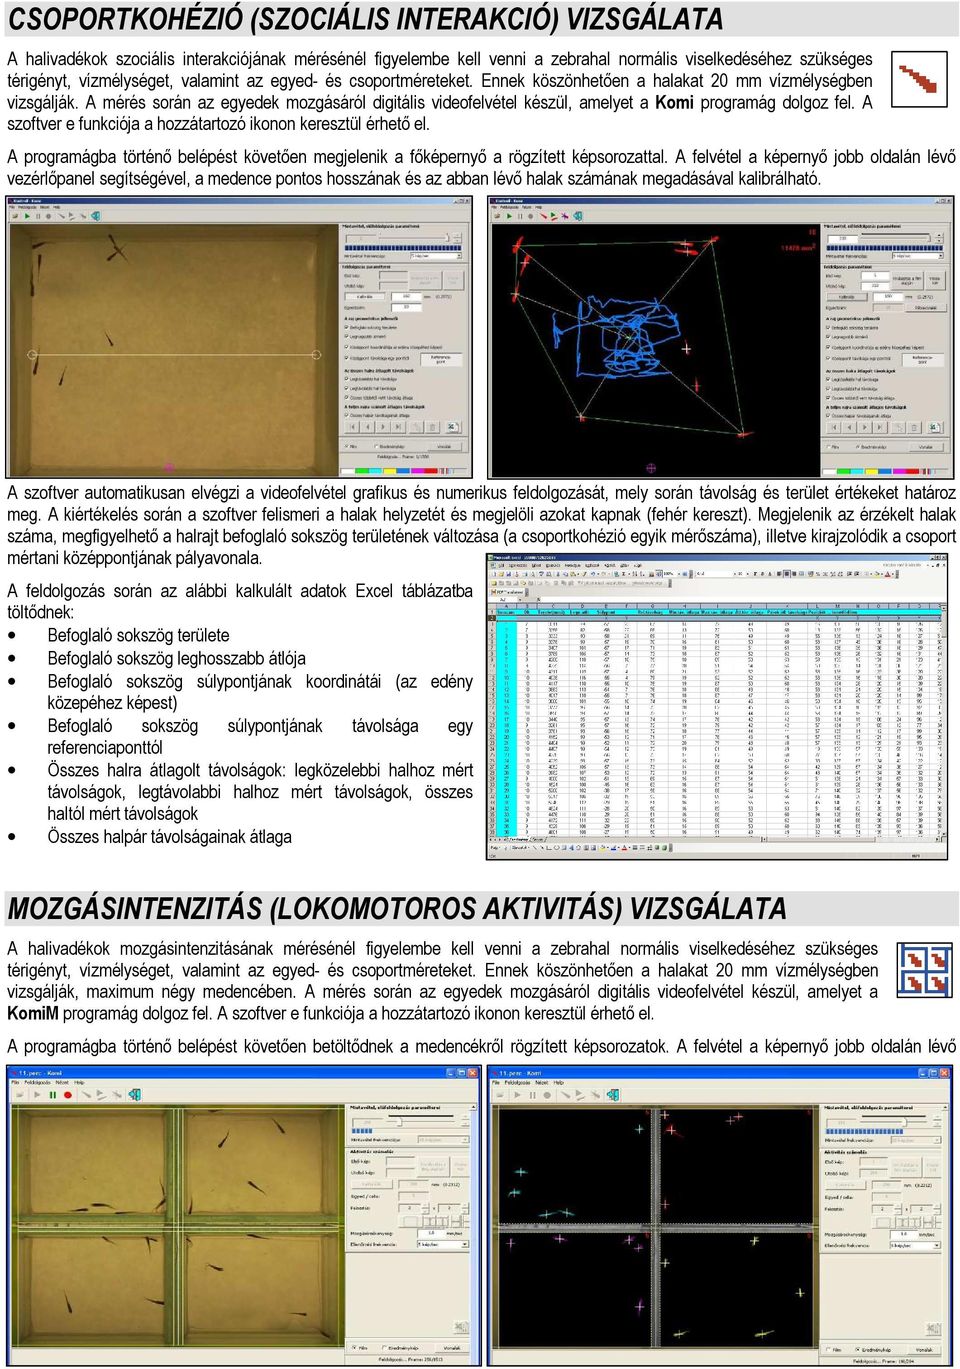Jump to first frame in top-left Komi window
960x1369 pixels.
[352, 427]
